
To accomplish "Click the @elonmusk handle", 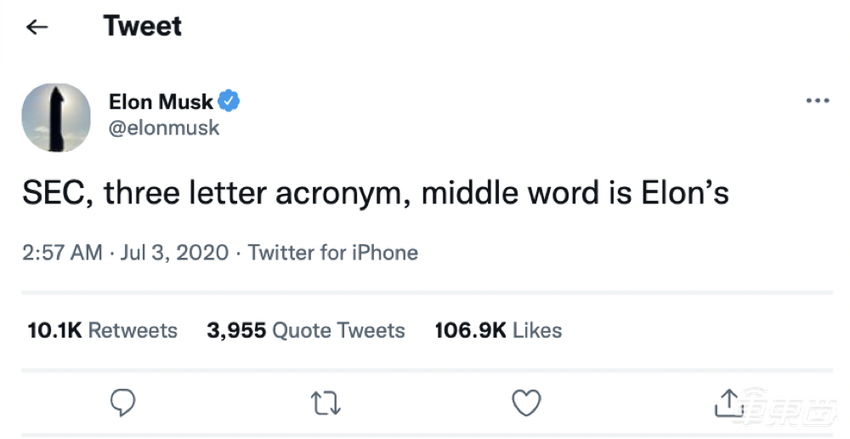I will [163, 128].
